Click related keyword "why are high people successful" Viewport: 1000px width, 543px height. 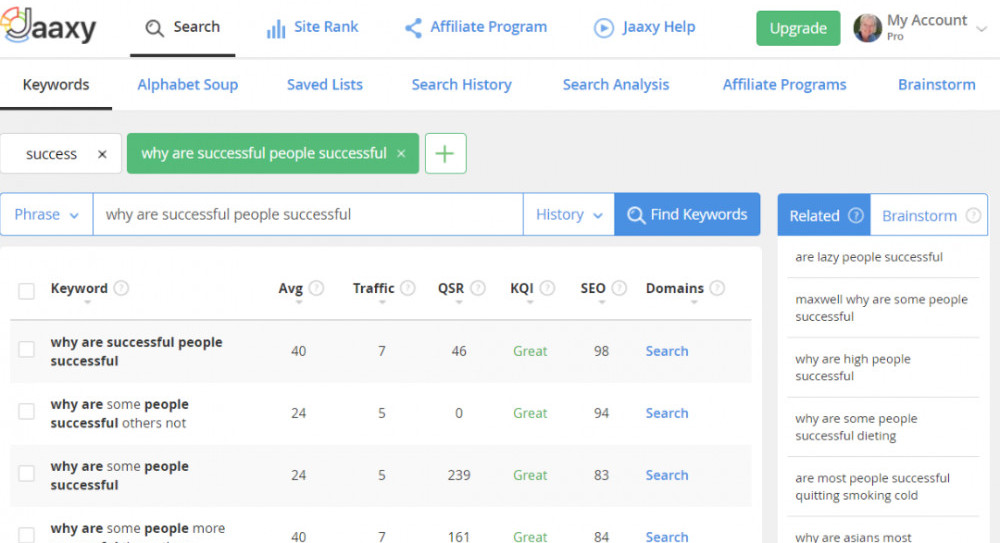[853, 367]
